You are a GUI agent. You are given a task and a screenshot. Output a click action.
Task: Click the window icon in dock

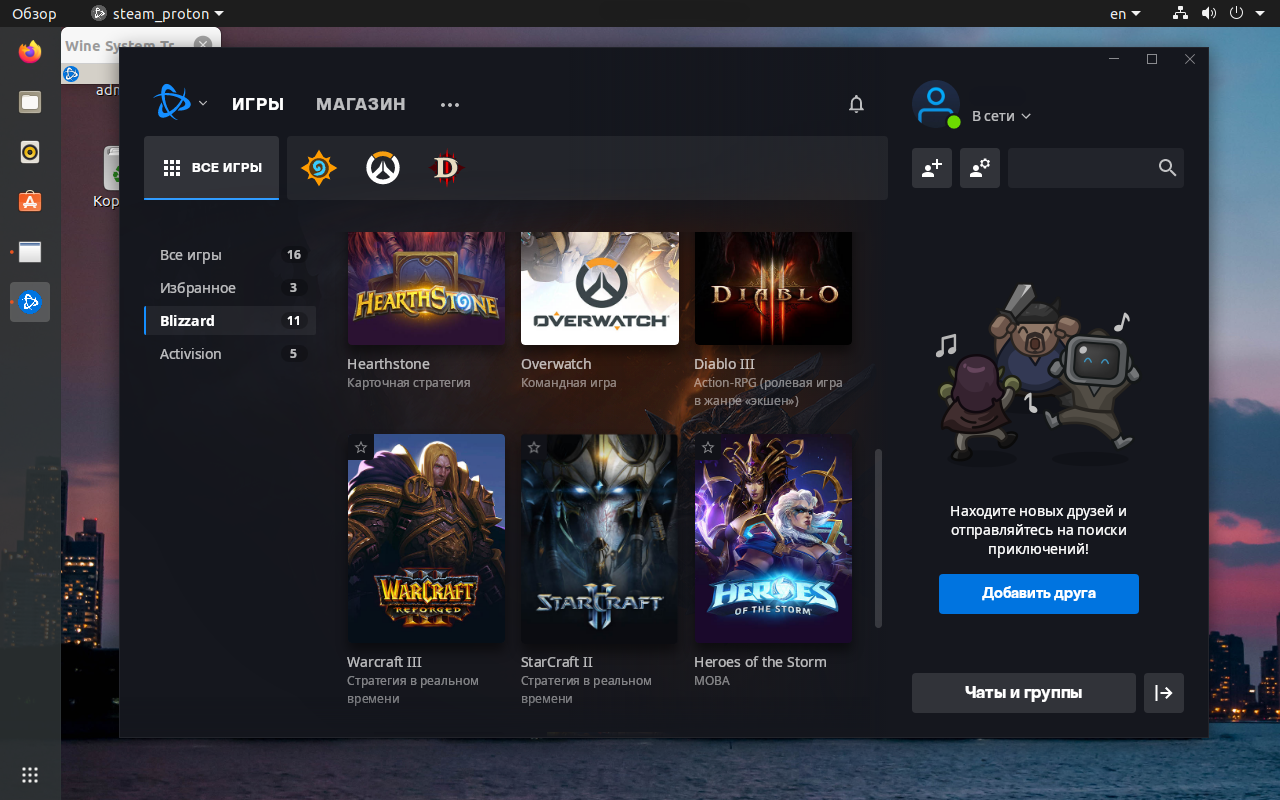pos(30,252)
